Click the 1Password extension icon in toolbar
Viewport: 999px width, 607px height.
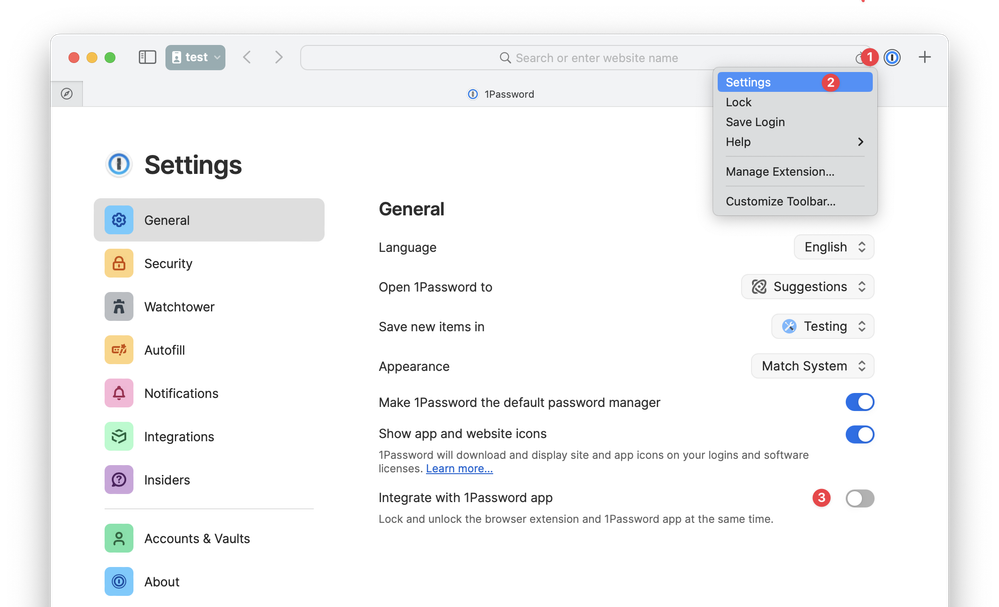coord(892,58)
